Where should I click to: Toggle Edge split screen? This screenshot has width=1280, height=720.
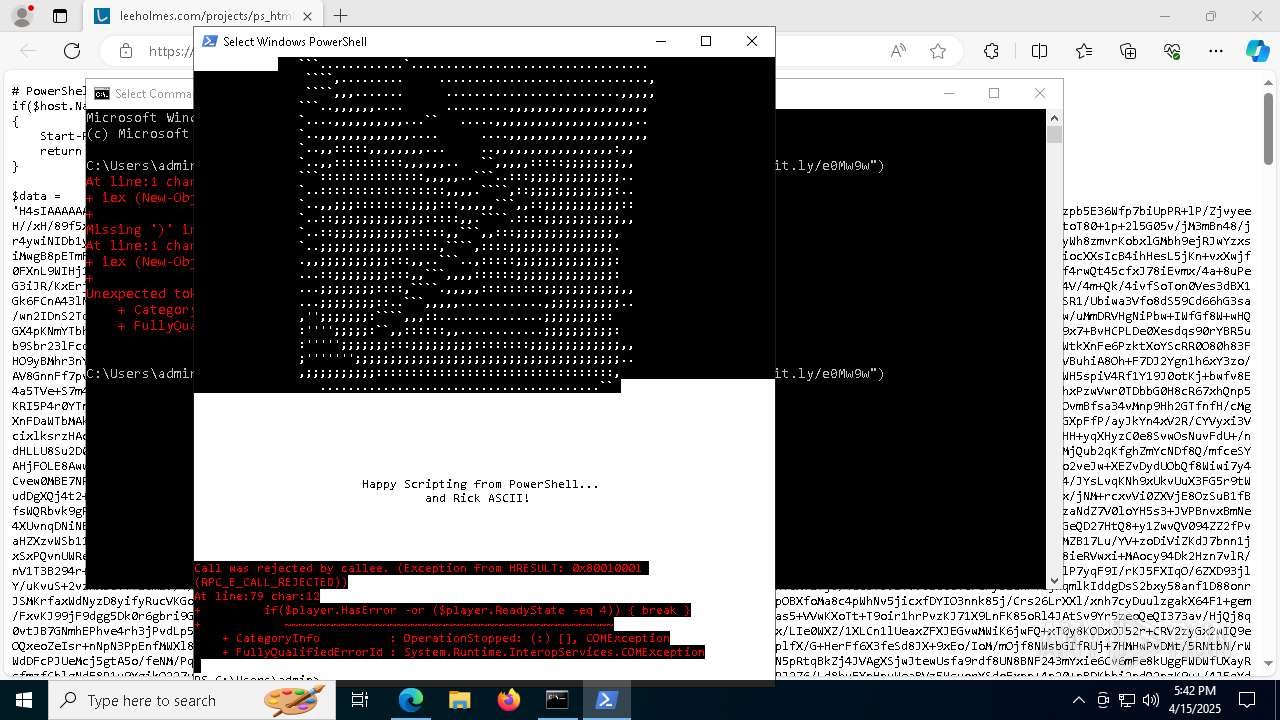1039,51
